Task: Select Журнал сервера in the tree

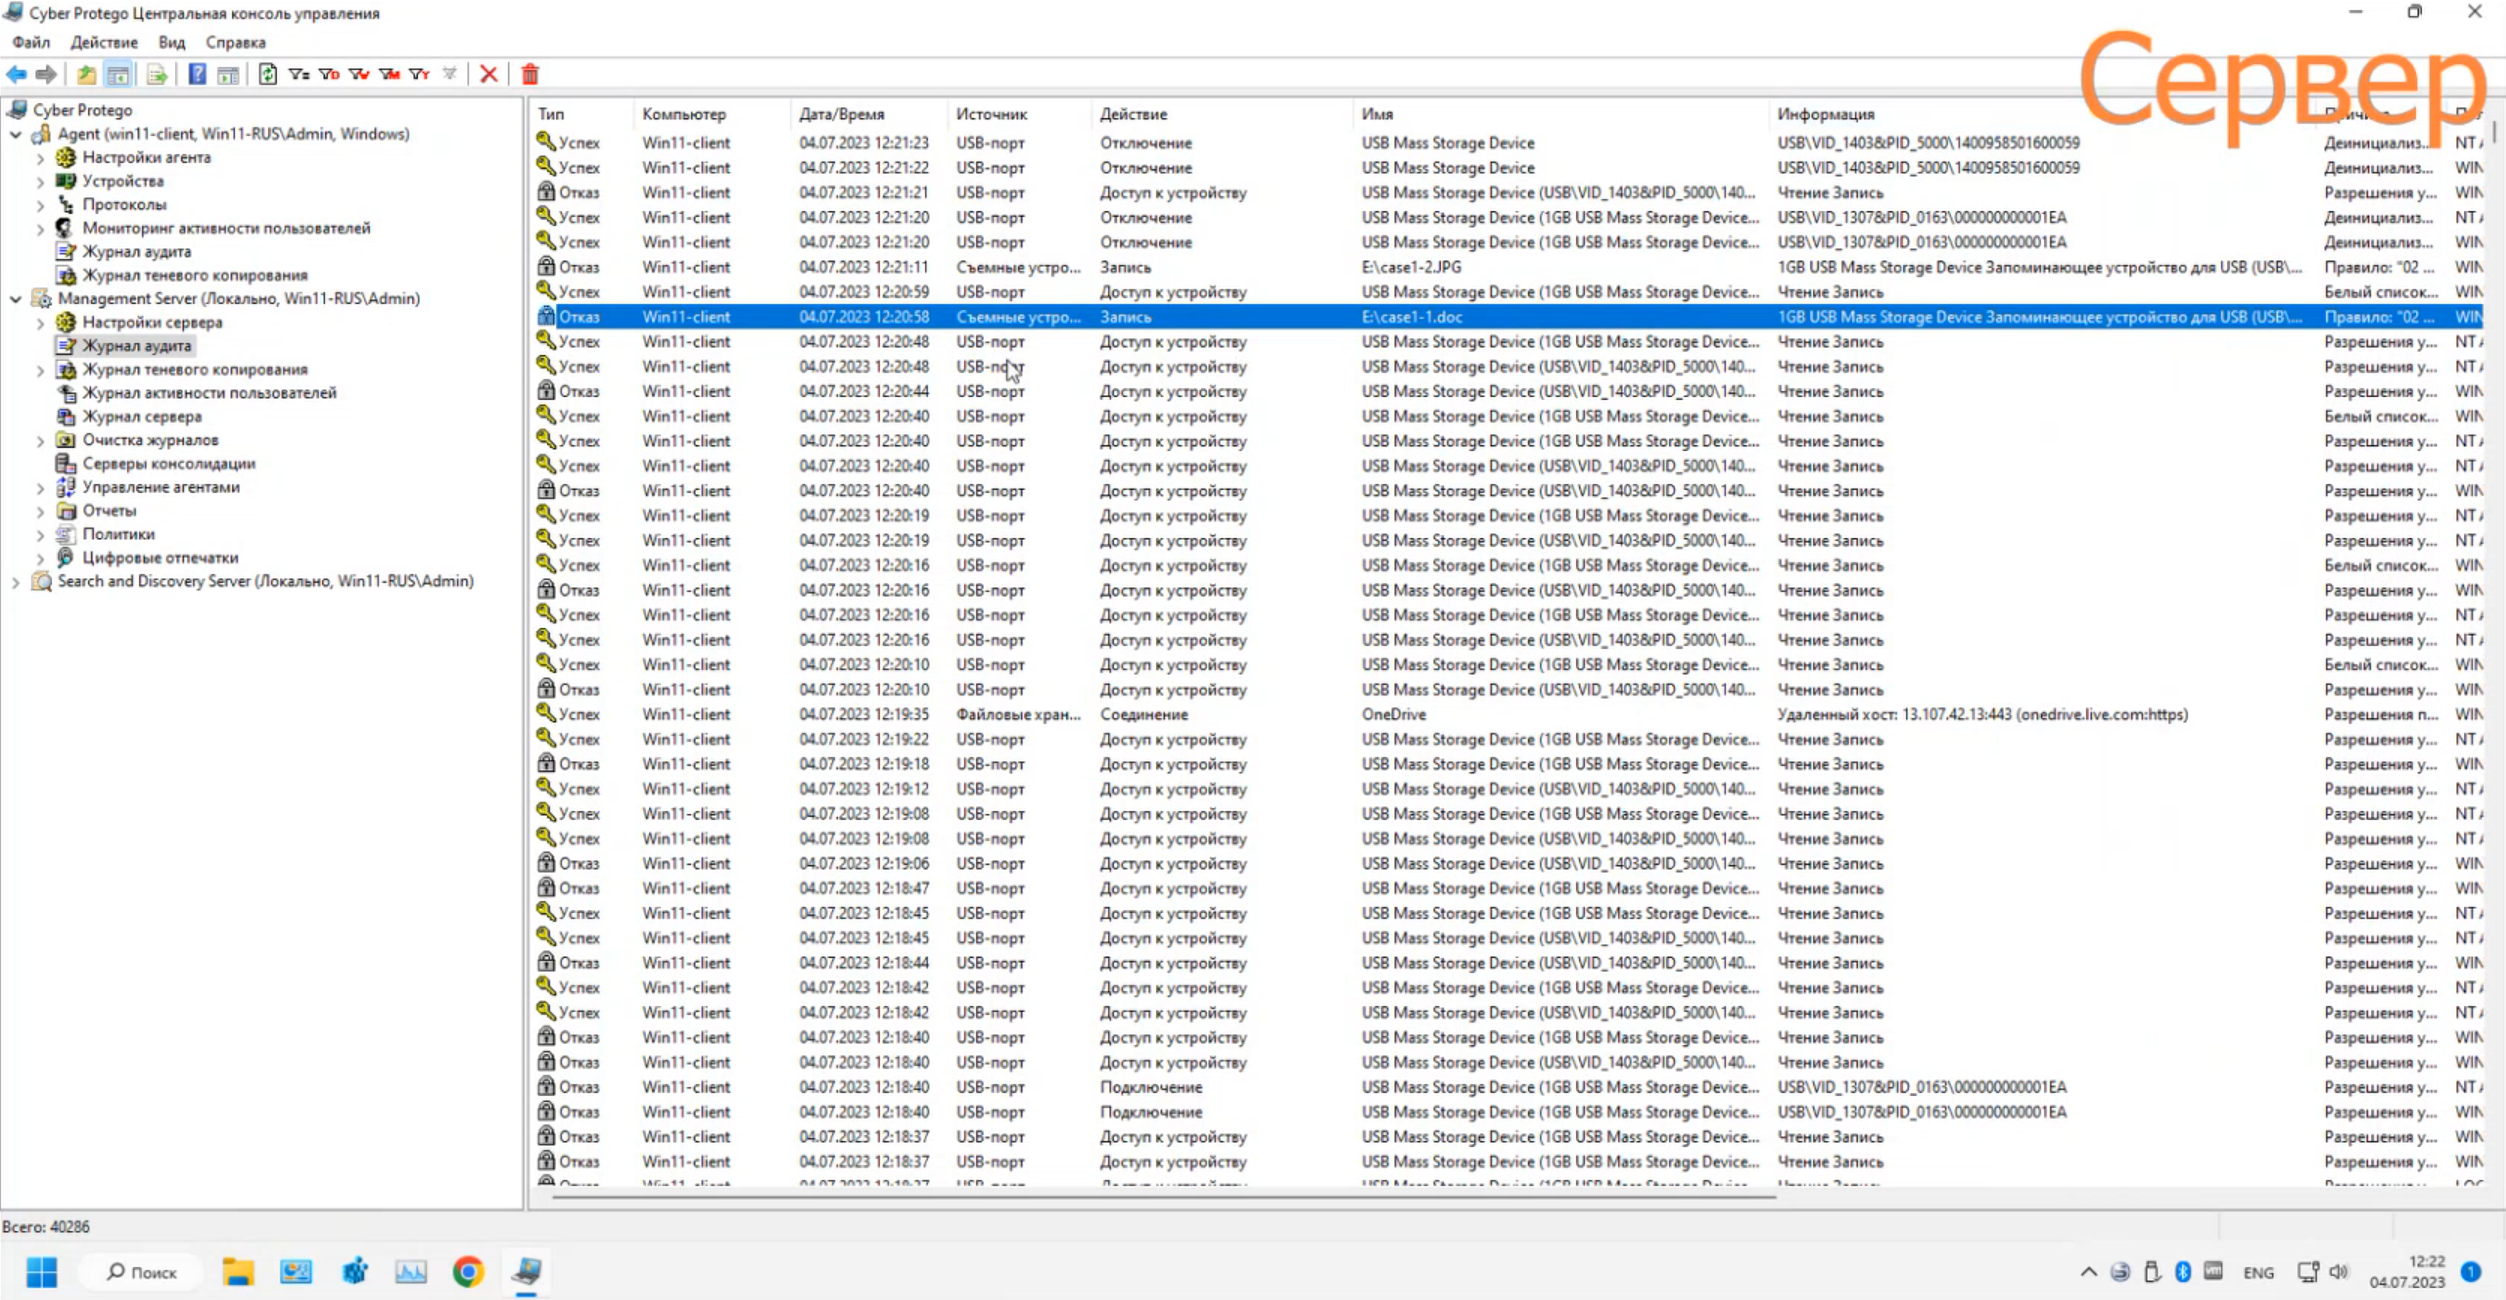Action: (x=141, y=417)
